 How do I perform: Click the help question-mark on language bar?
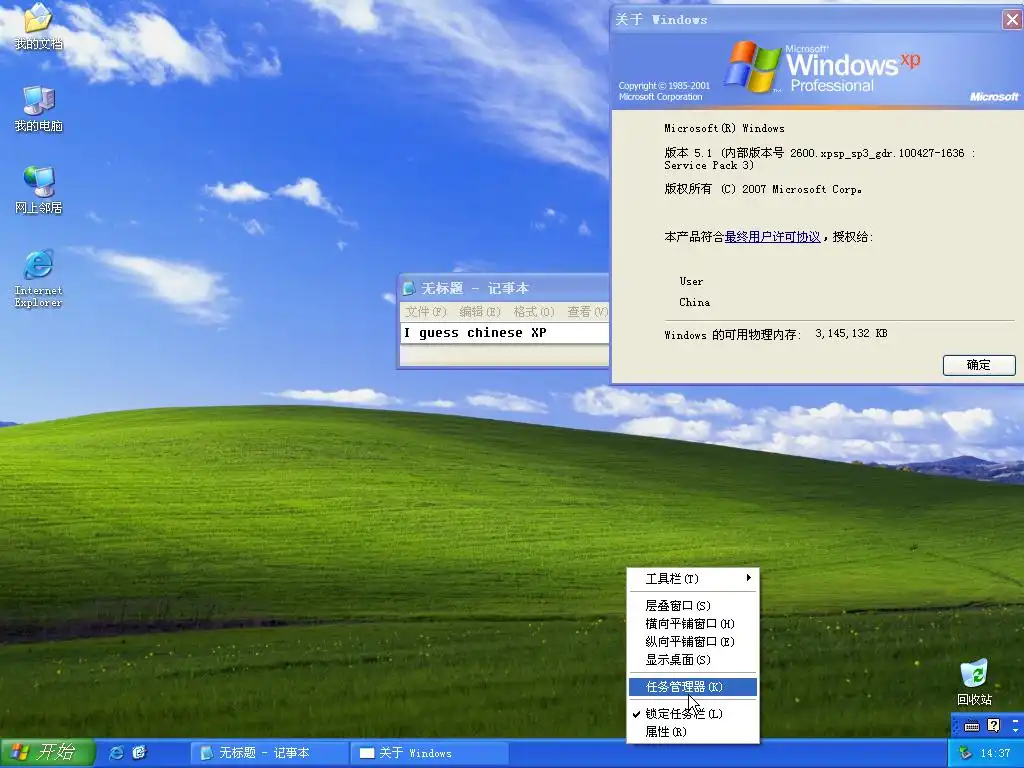pyautogui.click(x=993, y=726)
